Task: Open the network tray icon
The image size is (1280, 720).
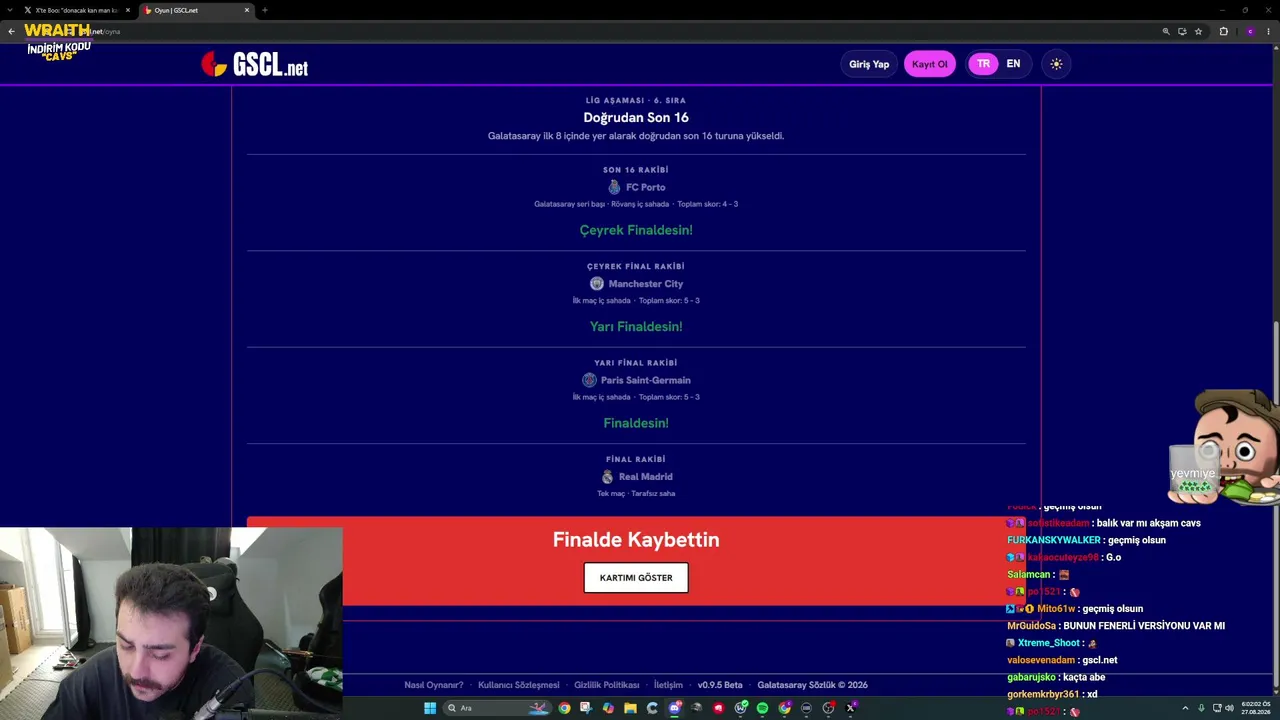Action: [1217, 708]
